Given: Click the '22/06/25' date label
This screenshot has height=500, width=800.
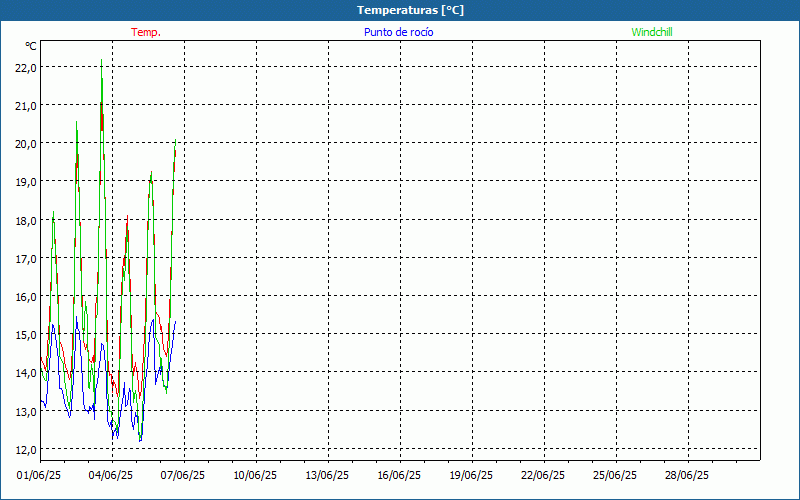Looking at the screenshot, I should (543, 476).
